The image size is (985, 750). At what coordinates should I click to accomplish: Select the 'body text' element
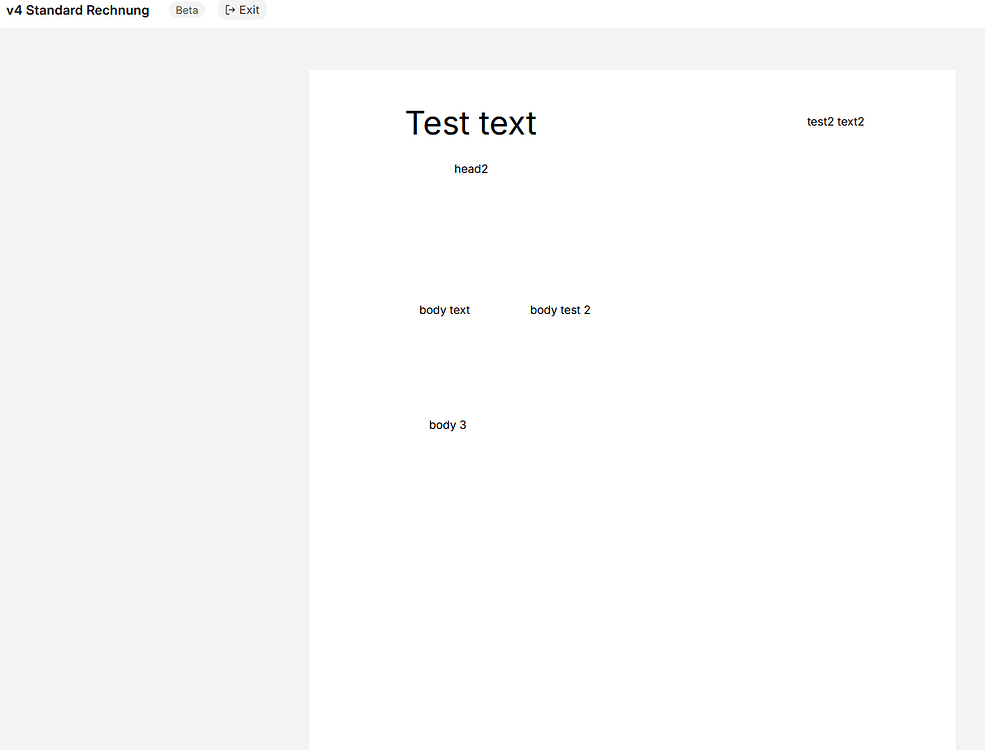[x=444, y=310]
